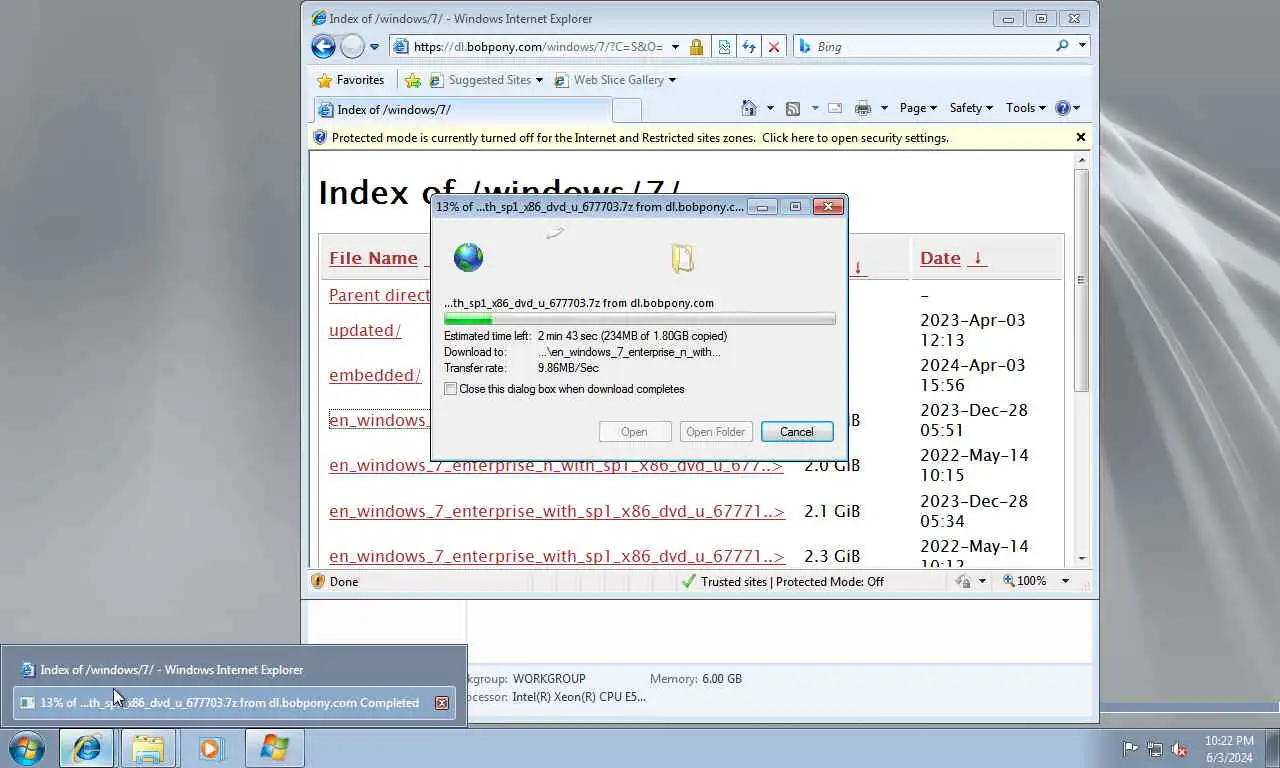Open Windows Explorer from the taskbar
The width and height of the screenshot is (1280, 768).
148,748
